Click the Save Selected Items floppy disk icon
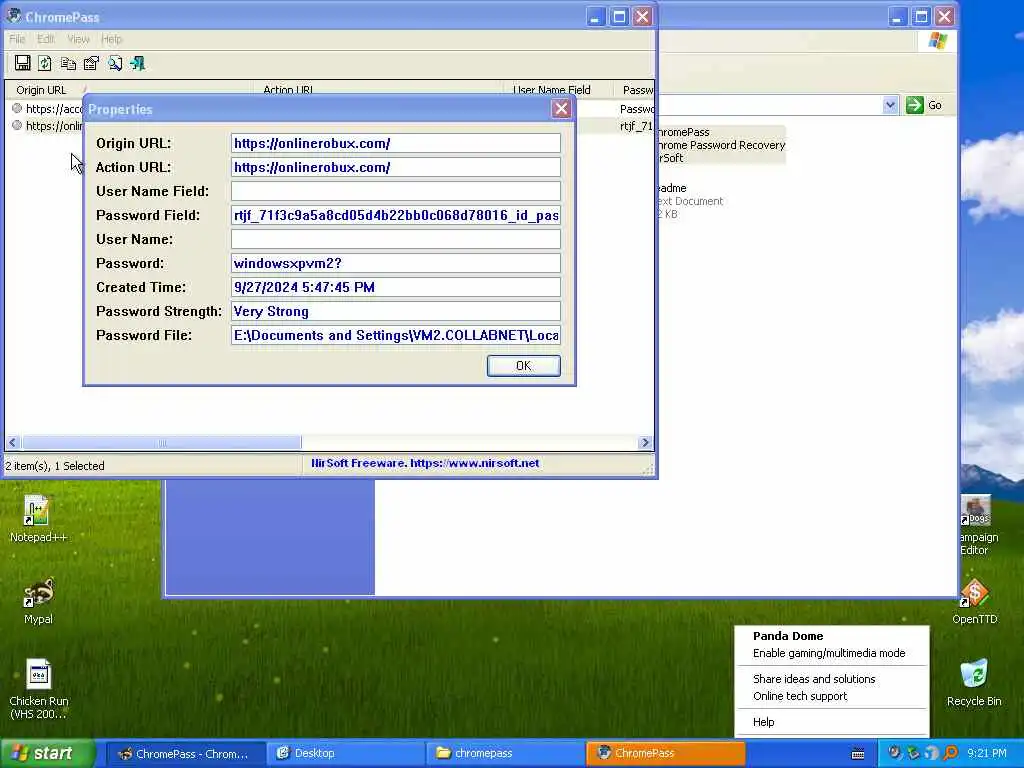Screen dimensions: 1024x768 click(x=23, y=63)
